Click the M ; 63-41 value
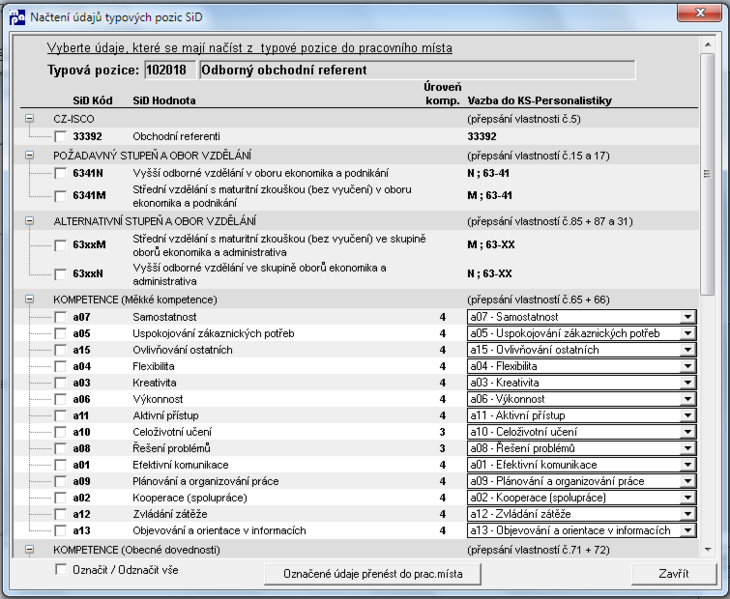 coord(490,195)
